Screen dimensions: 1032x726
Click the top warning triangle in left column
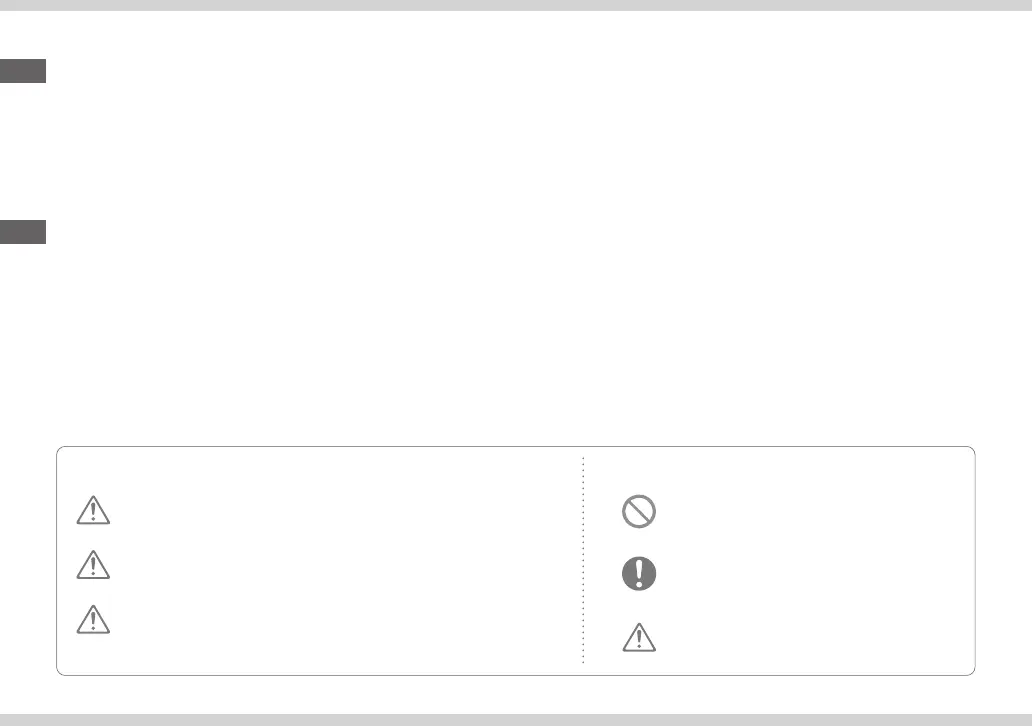pyautogui.click(x=93, y=510)
